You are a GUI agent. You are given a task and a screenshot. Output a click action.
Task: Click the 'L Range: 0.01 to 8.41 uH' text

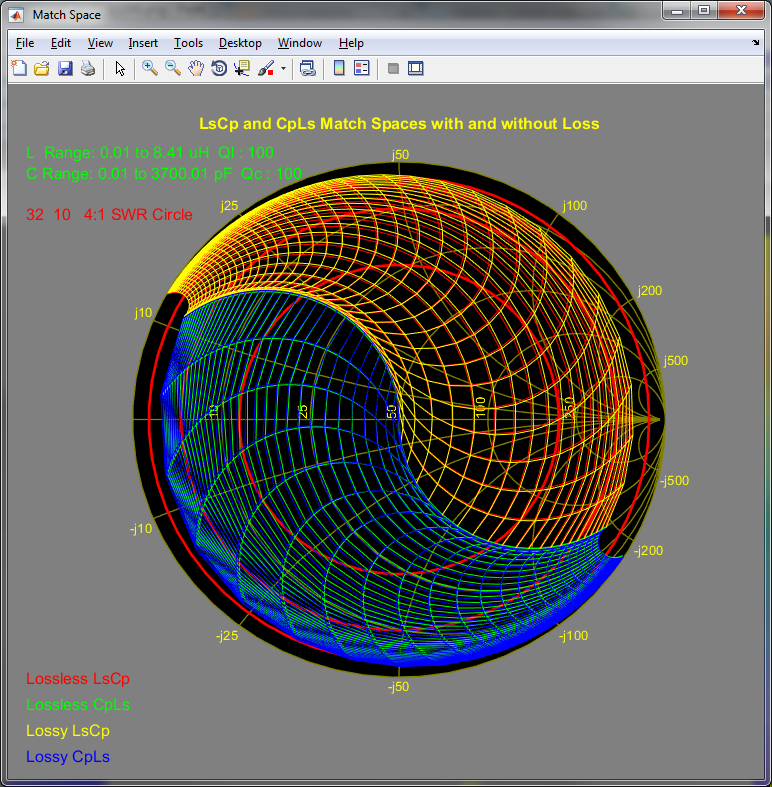click(150, 153)
